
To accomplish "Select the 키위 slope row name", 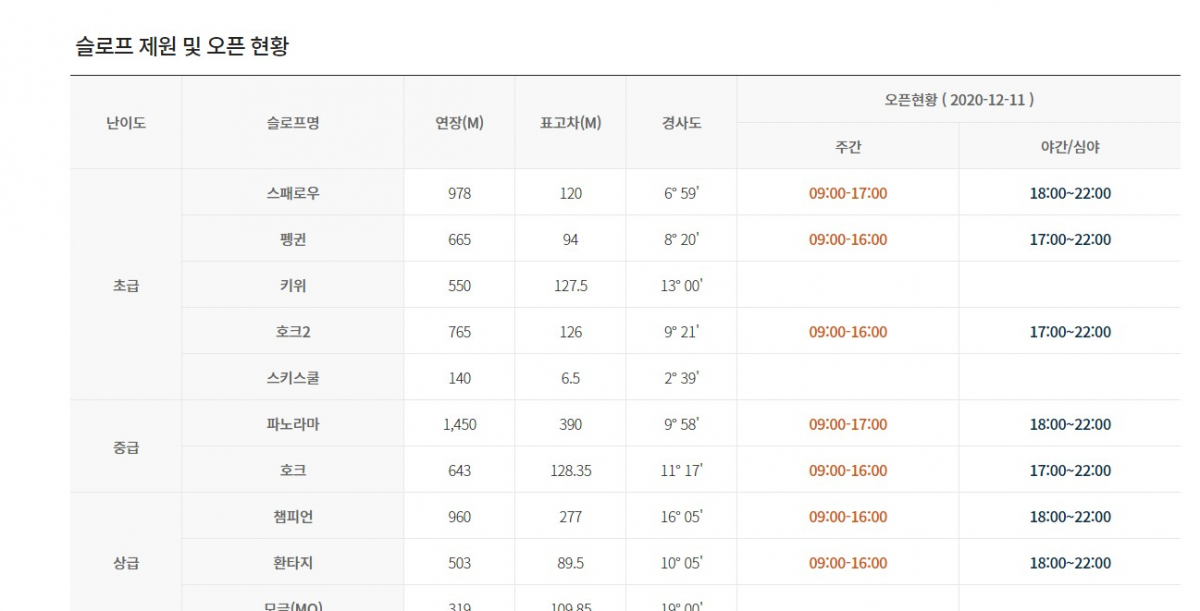I will (x=293, y=286).
